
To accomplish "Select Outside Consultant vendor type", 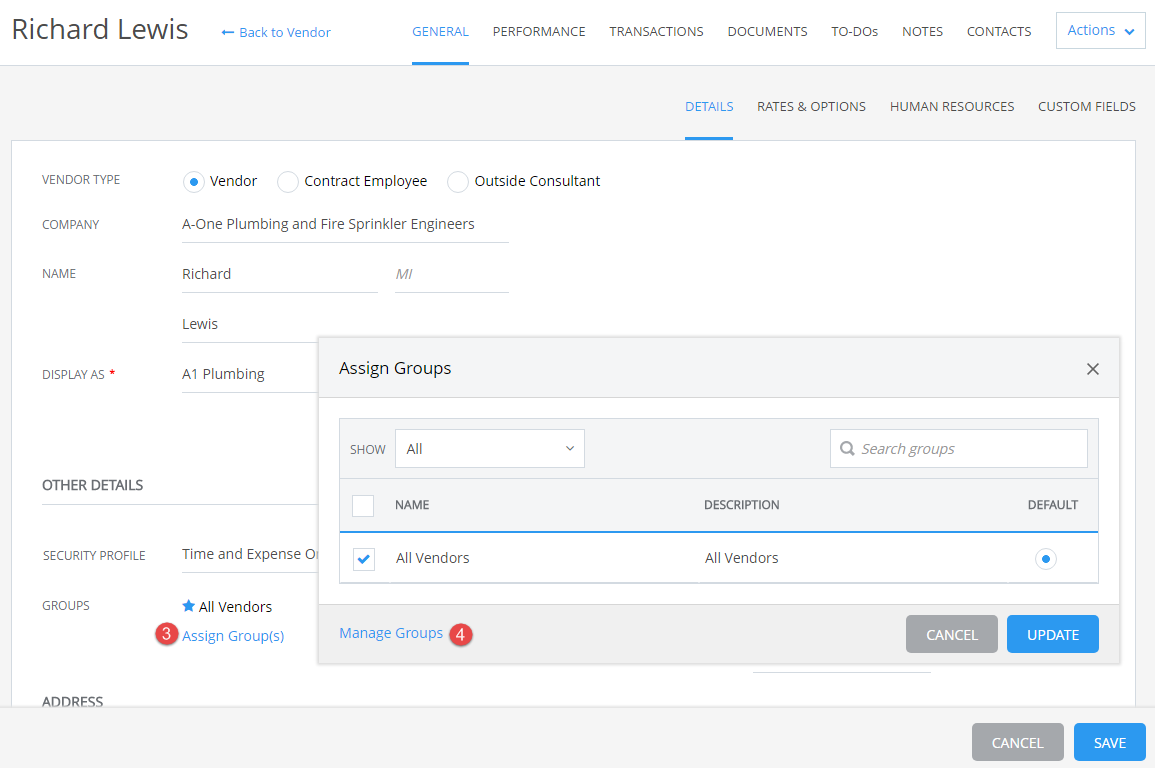I will coord(458,182).
